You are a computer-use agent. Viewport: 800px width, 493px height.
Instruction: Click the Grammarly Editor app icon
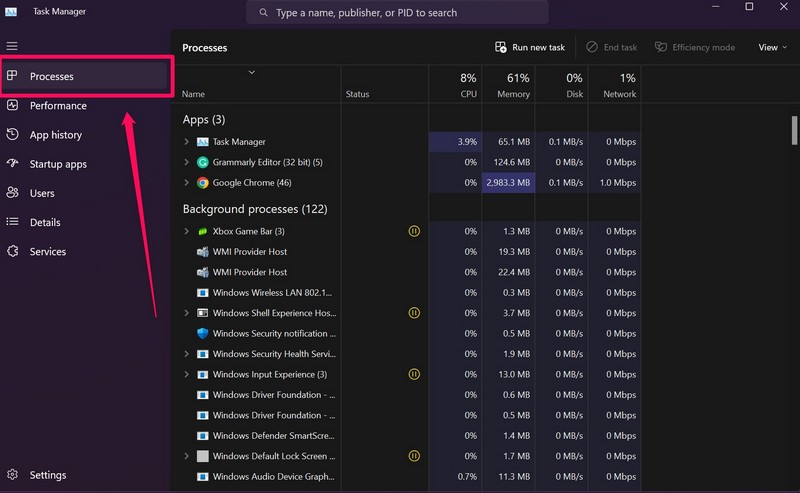point(203,162)
